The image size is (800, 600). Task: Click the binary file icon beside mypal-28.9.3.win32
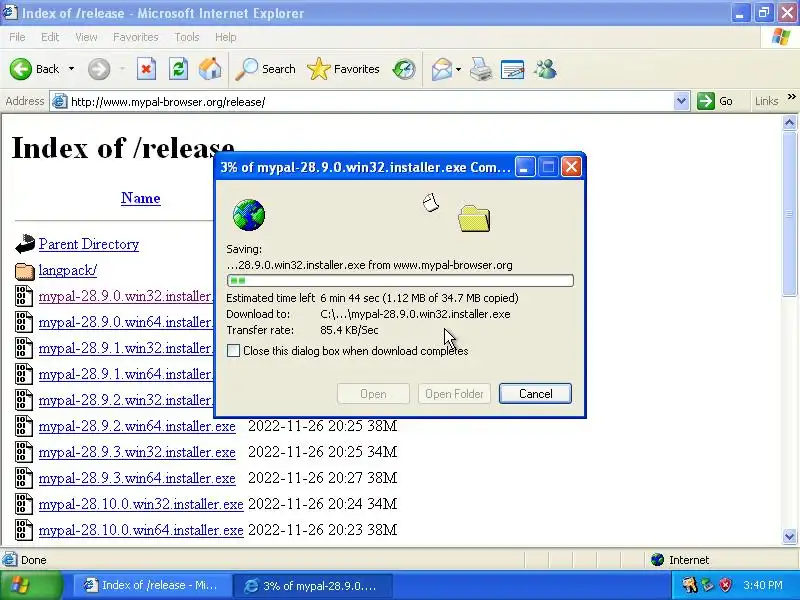click(x=24, y=452)
